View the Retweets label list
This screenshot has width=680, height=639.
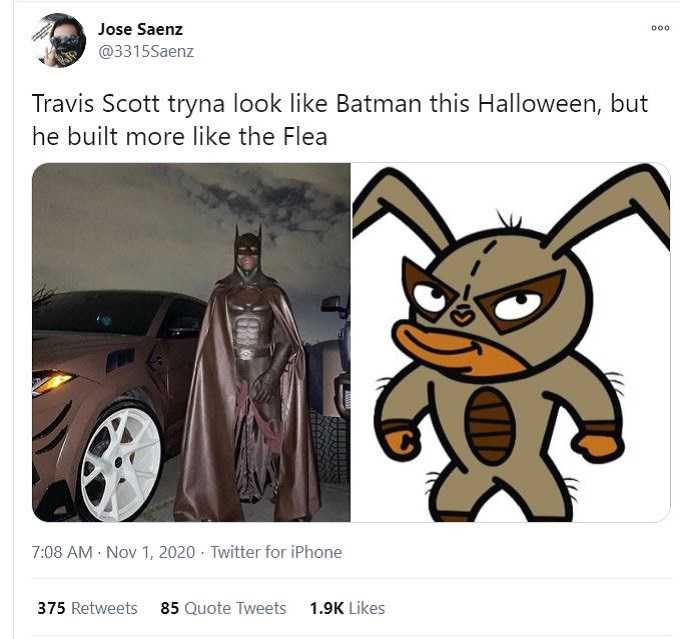104,608
